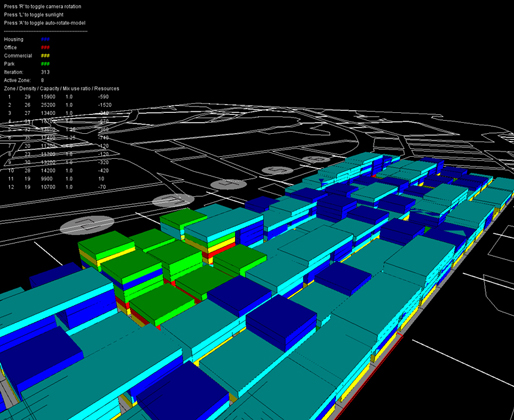Click the Iteration value 313

click(x=45, y=72)
